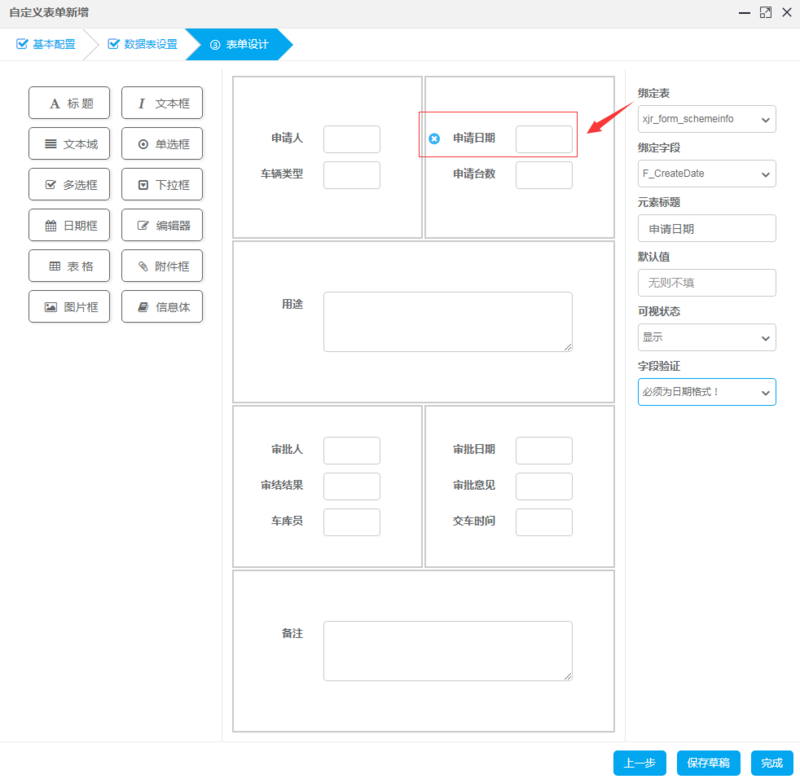This screenshot has width=800, height=779.
Task: Add a 下拉框 dropdown component
Action: tap(162, 185)
